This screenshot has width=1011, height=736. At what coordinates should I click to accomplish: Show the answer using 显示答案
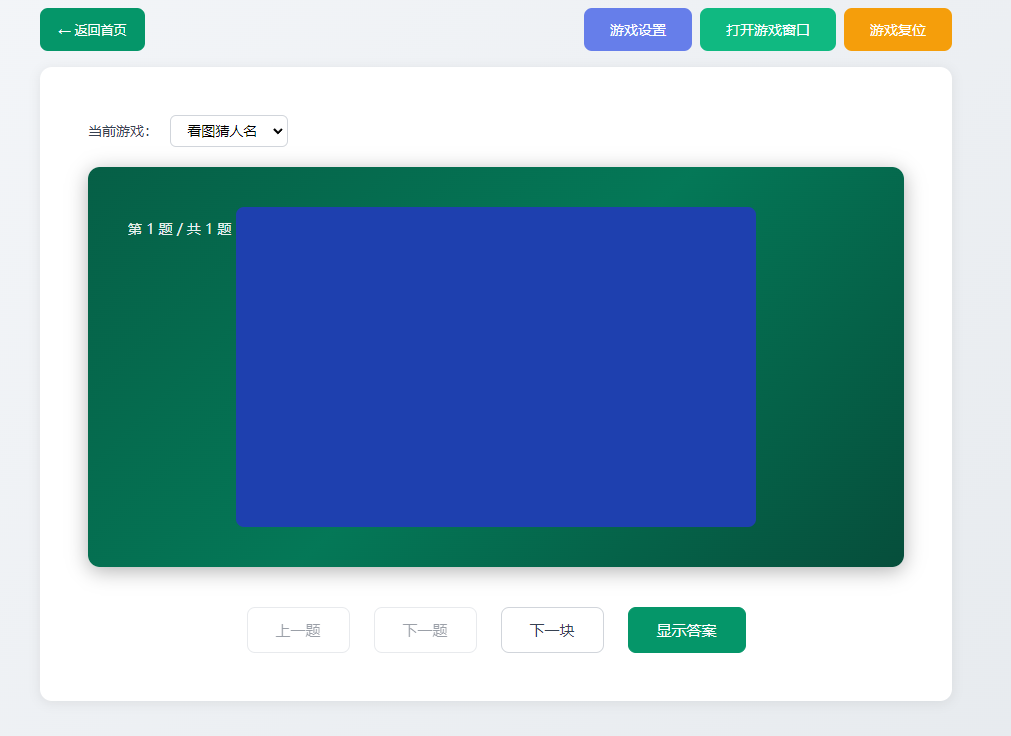(x=686, y=629)
